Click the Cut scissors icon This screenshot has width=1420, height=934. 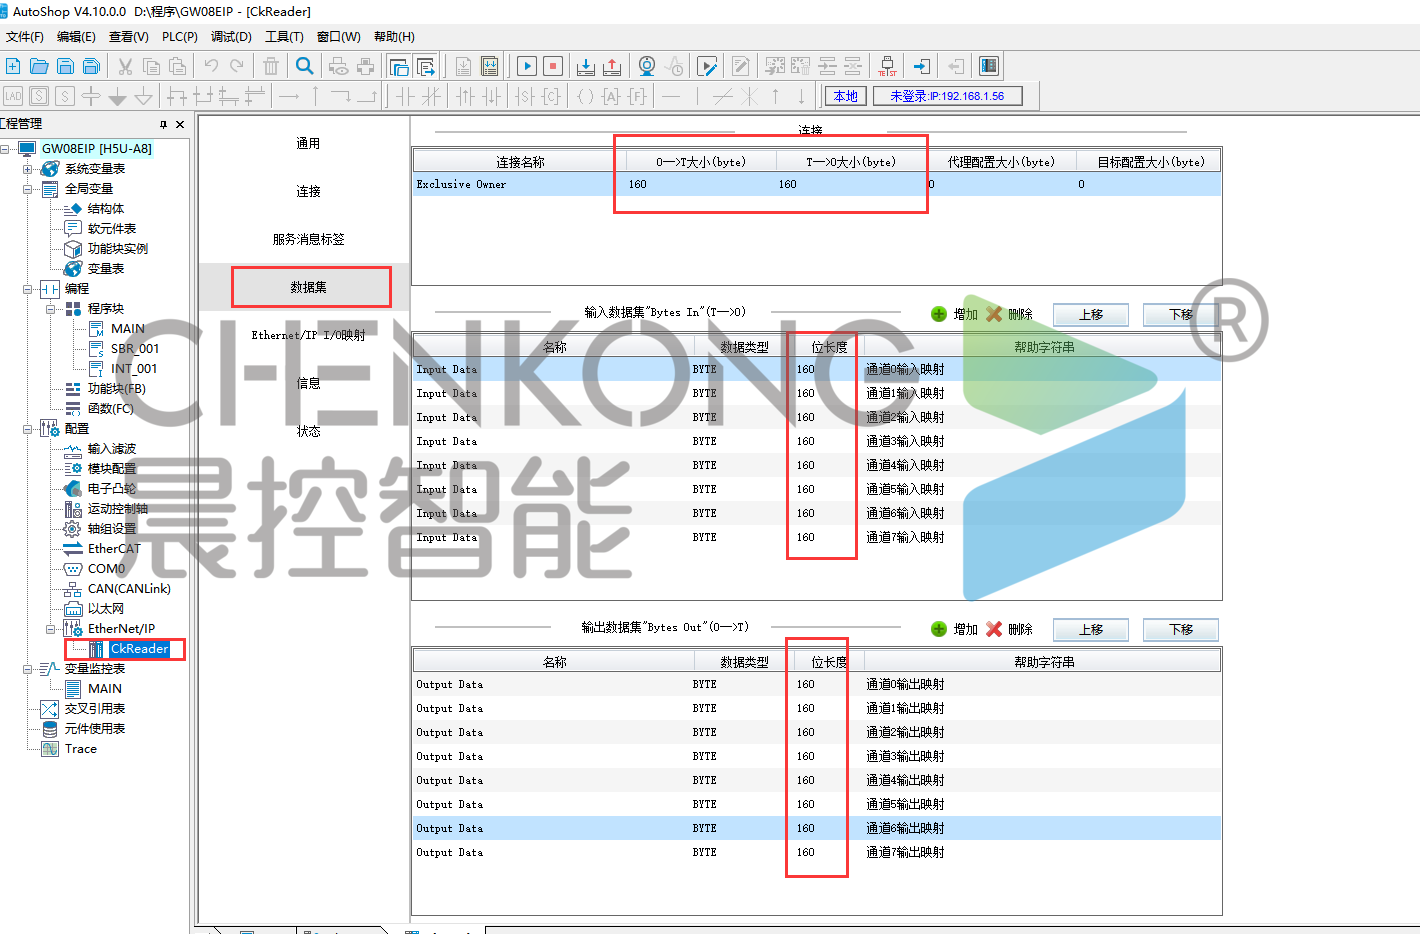(125, 66)
